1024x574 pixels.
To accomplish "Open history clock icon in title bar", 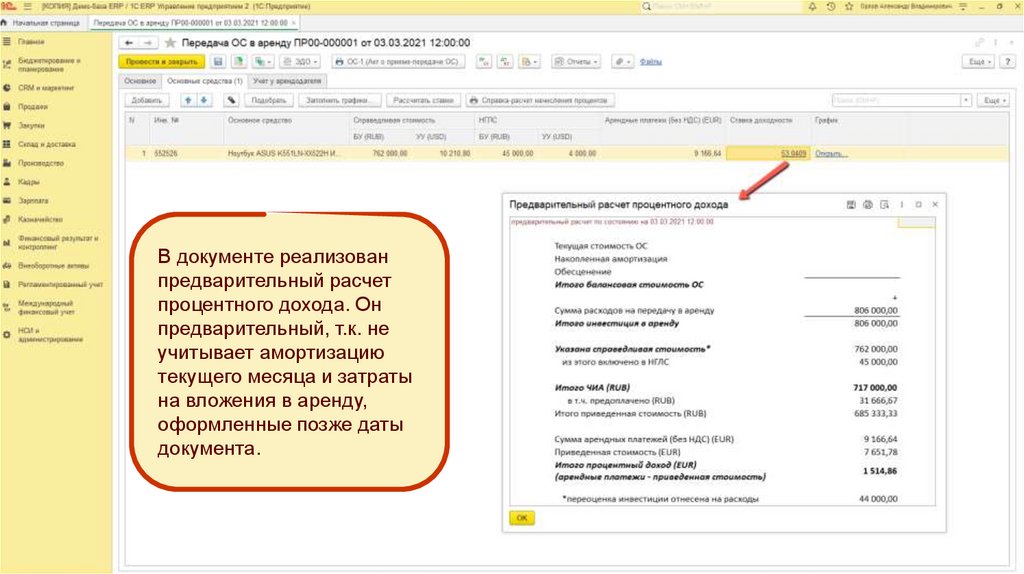I will (833, 6).
